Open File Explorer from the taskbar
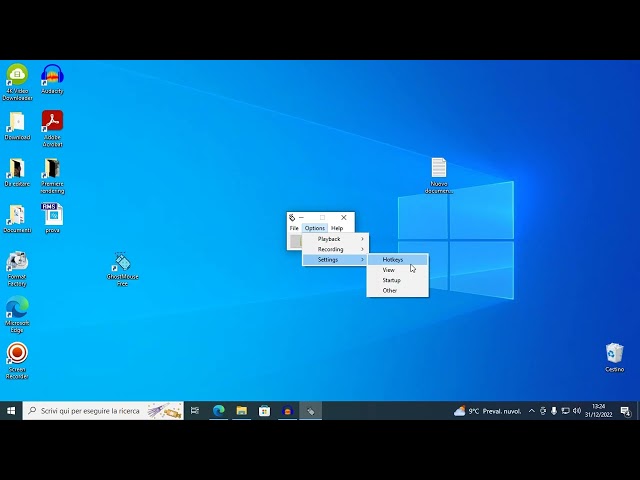This screenshot has height=480, width=640. click(x=242, y=411)
